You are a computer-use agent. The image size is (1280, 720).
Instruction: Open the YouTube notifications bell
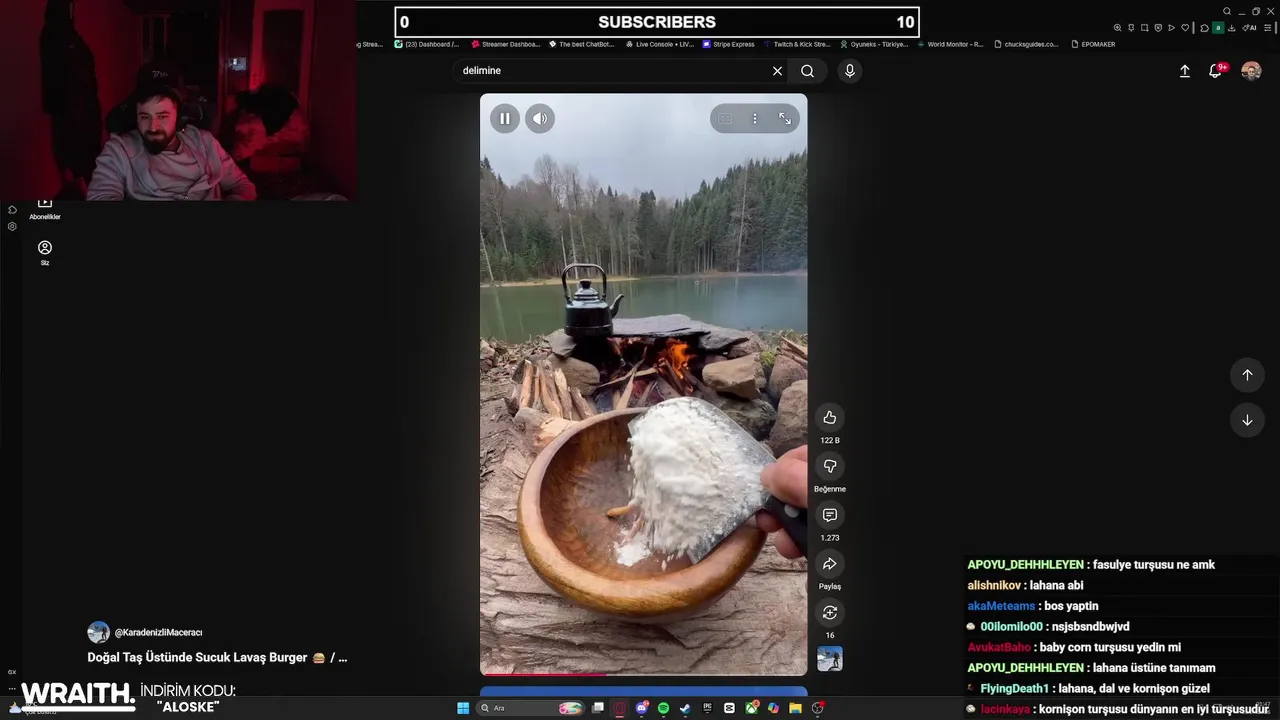(1216, 71)
